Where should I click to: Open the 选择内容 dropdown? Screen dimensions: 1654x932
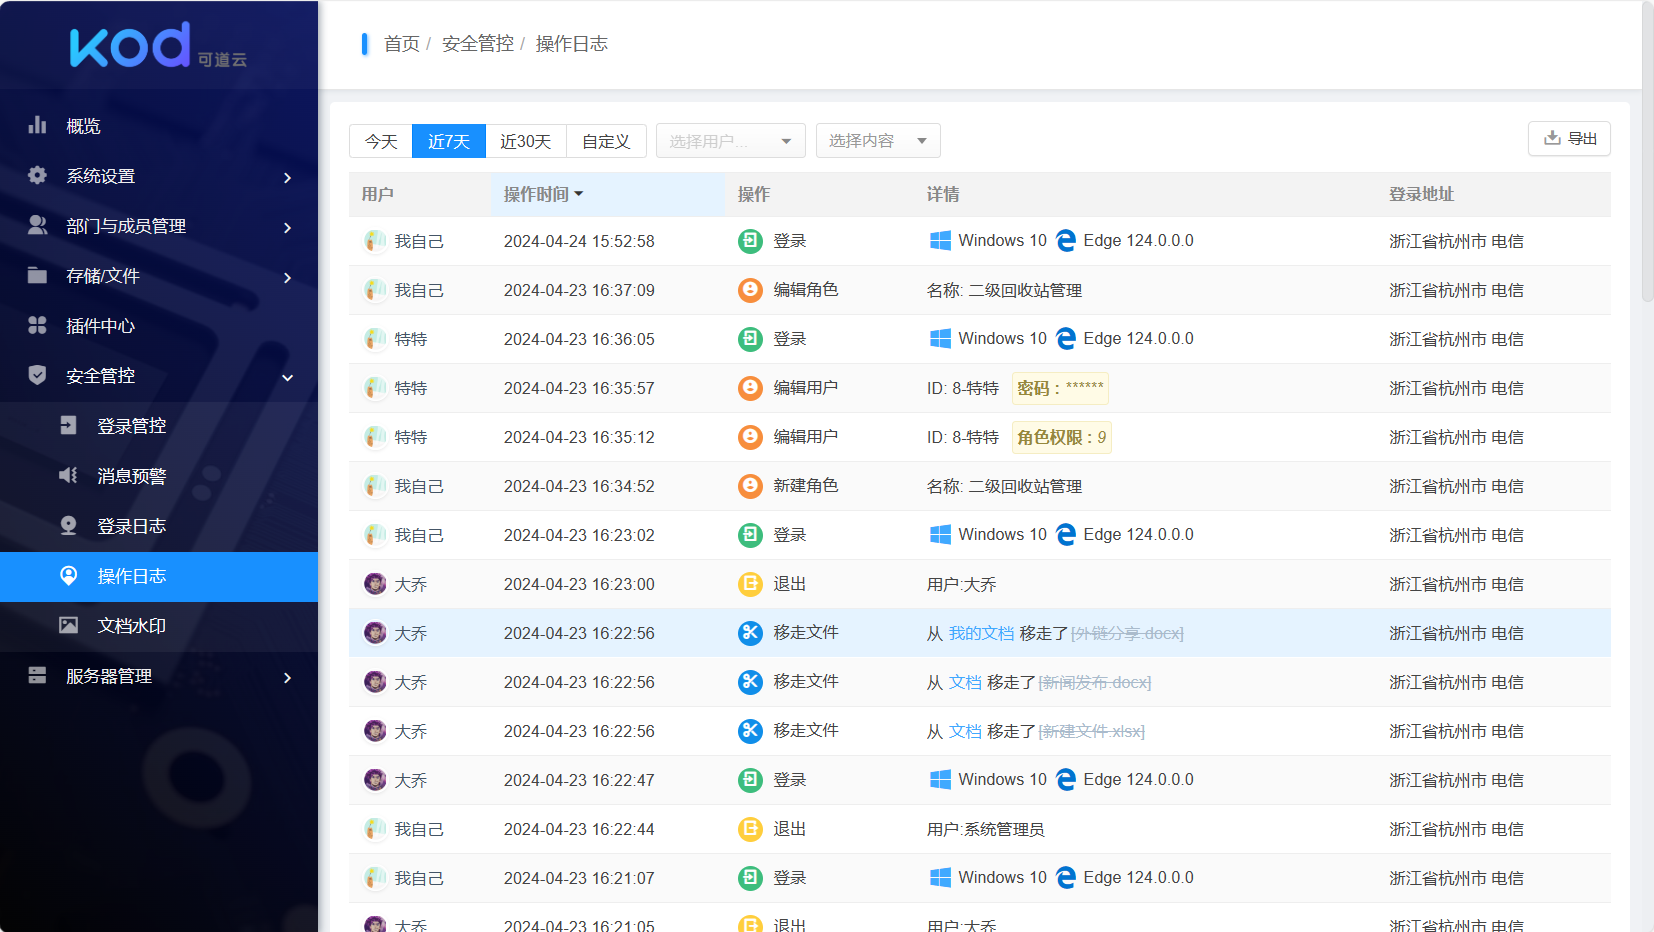[878, 141]
